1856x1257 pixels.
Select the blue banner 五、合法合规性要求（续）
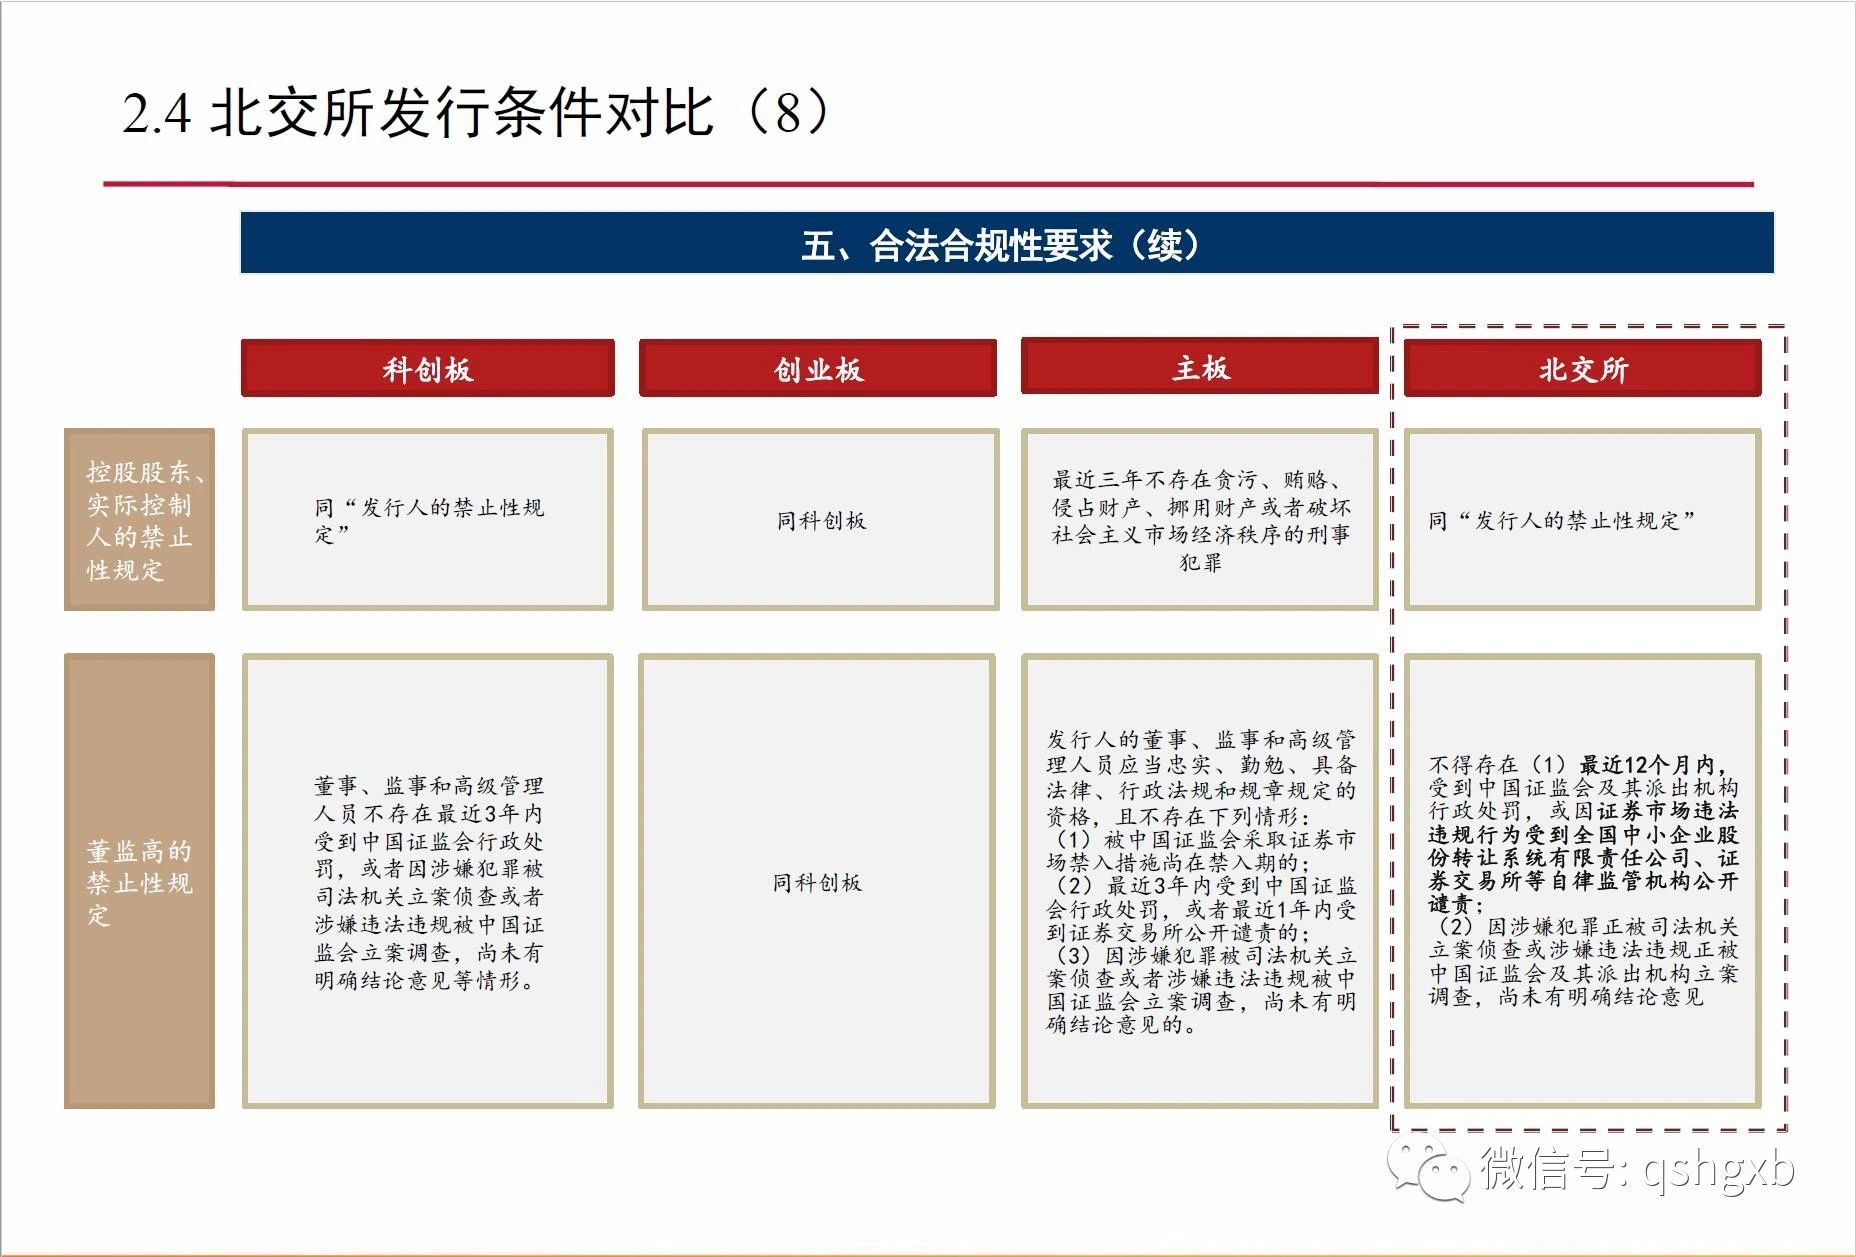1007,243
